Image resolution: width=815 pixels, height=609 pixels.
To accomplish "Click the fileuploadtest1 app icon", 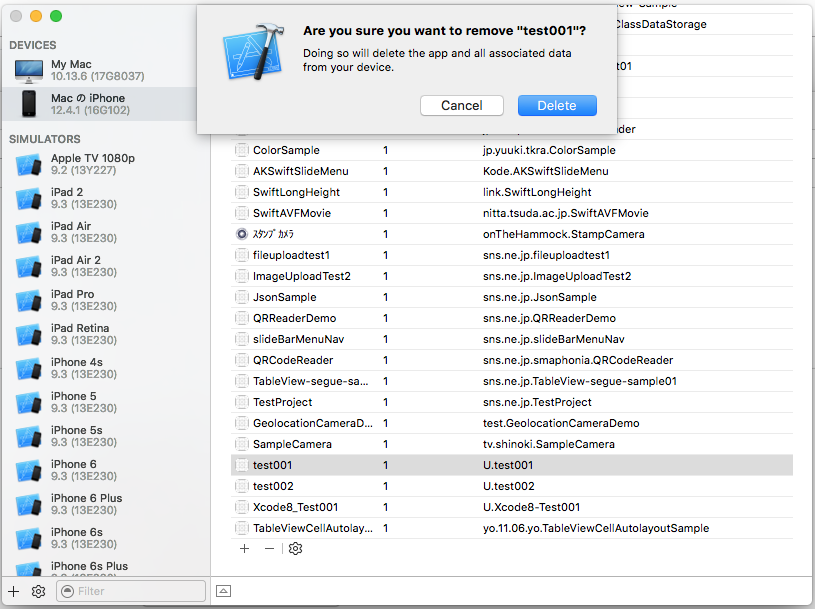I will point(241,255).
